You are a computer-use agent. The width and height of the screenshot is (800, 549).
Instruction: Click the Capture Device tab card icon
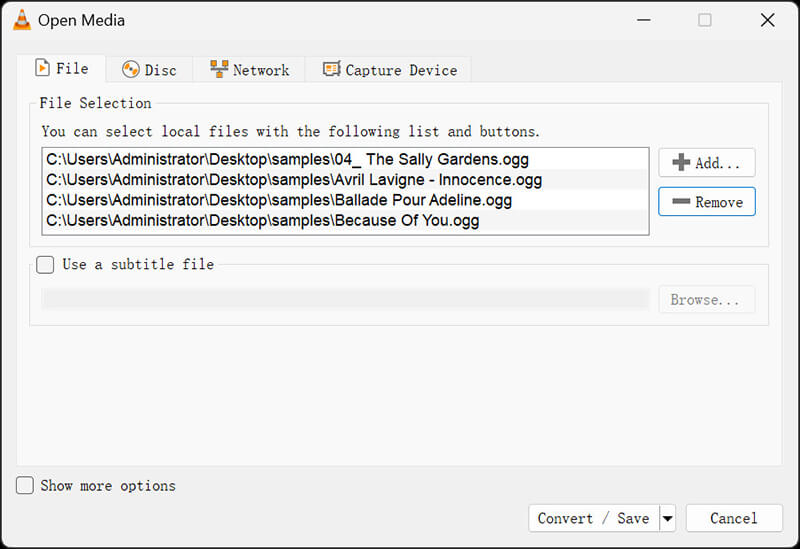332,69
